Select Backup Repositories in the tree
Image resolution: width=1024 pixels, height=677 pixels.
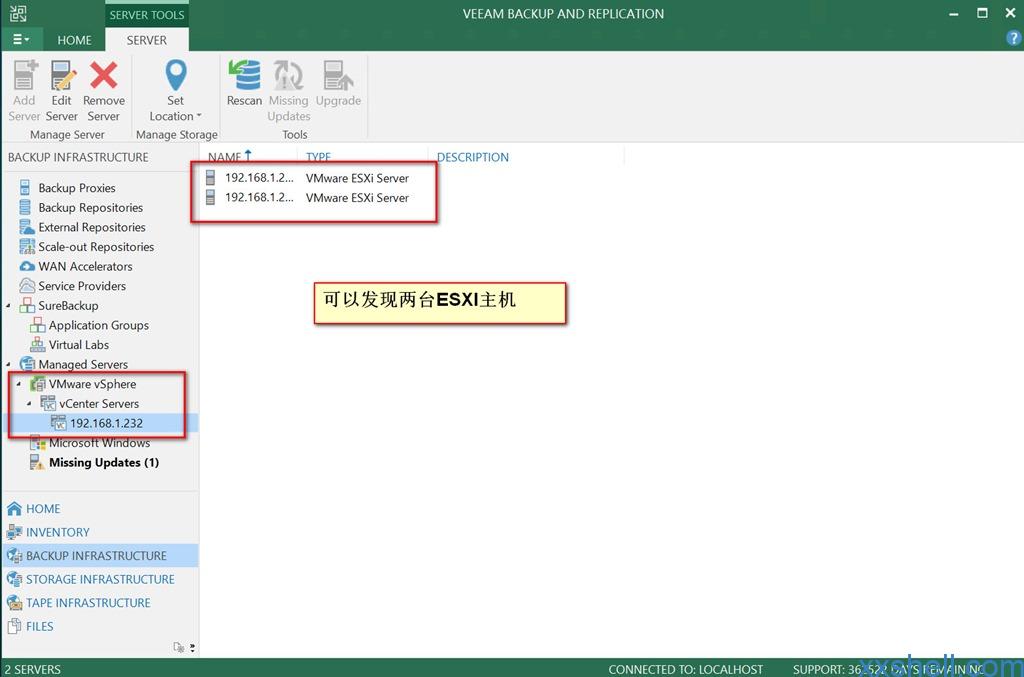90,208
